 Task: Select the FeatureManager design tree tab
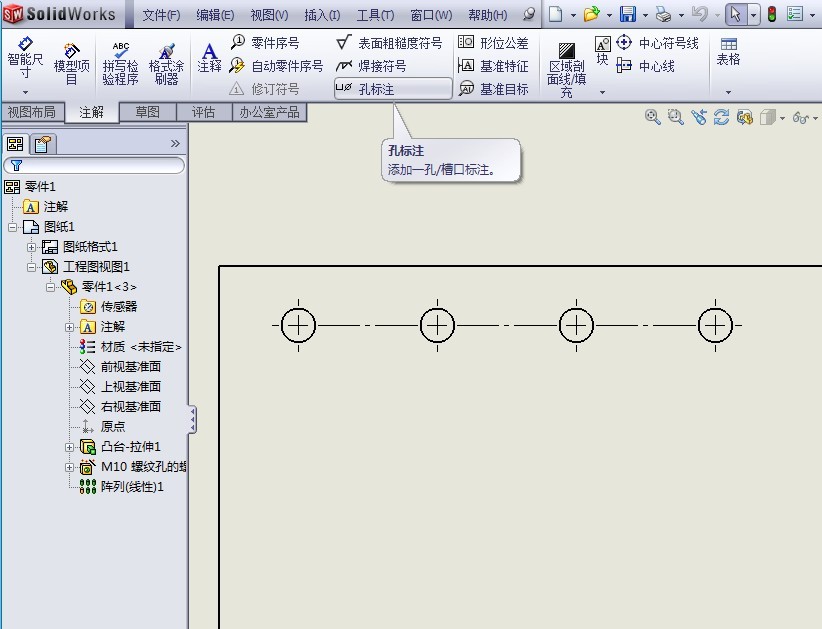[x=15, y=144]
